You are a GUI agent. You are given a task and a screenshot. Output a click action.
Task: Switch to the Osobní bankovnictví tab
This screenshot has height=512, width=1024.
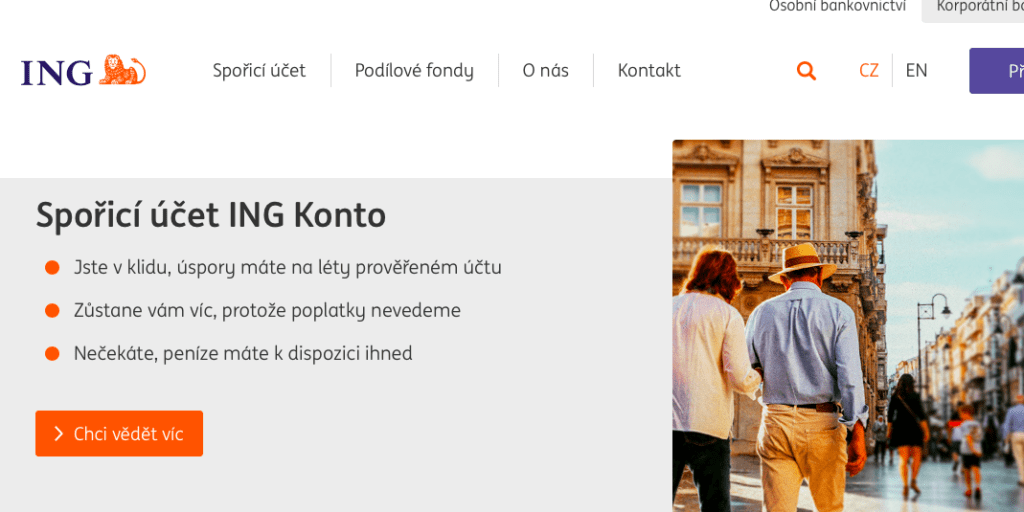837,7
